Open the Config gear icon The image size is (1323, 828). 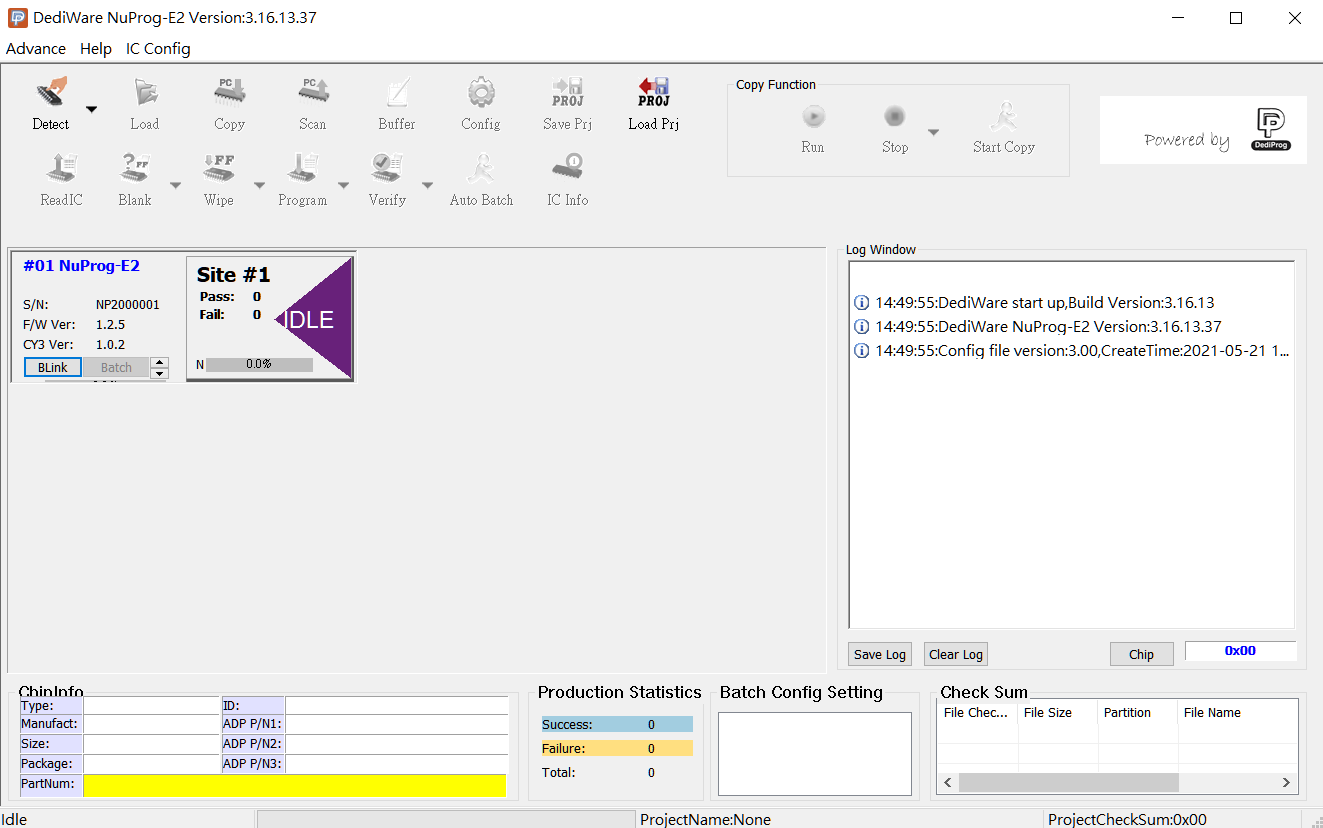pyautogui.click(x=481, y=93)
